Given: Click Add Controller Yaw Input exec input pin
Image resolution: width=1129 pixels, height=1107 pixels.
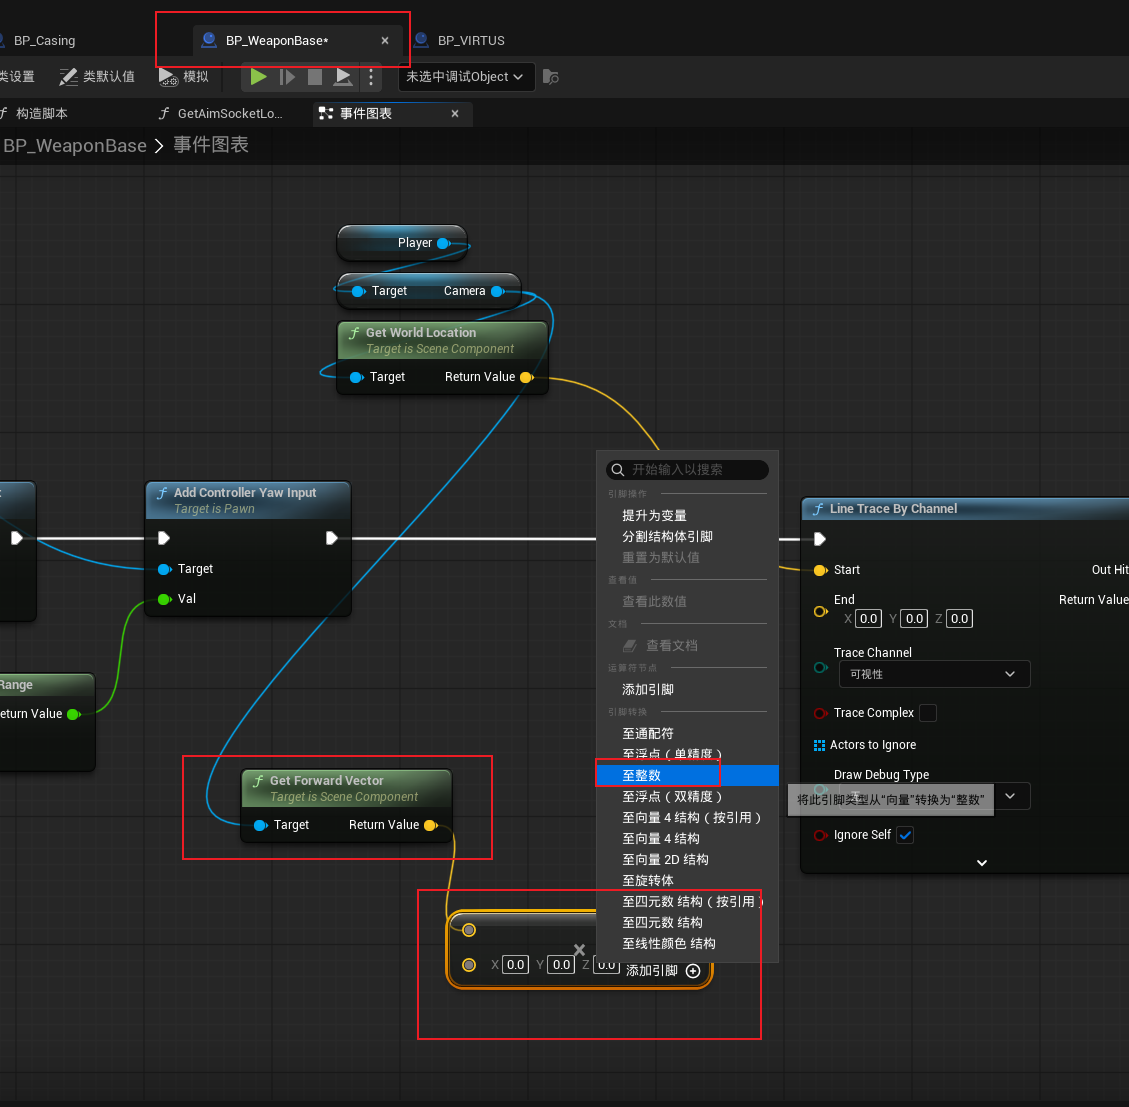Looking at the screenshot, I should [163, 538].
